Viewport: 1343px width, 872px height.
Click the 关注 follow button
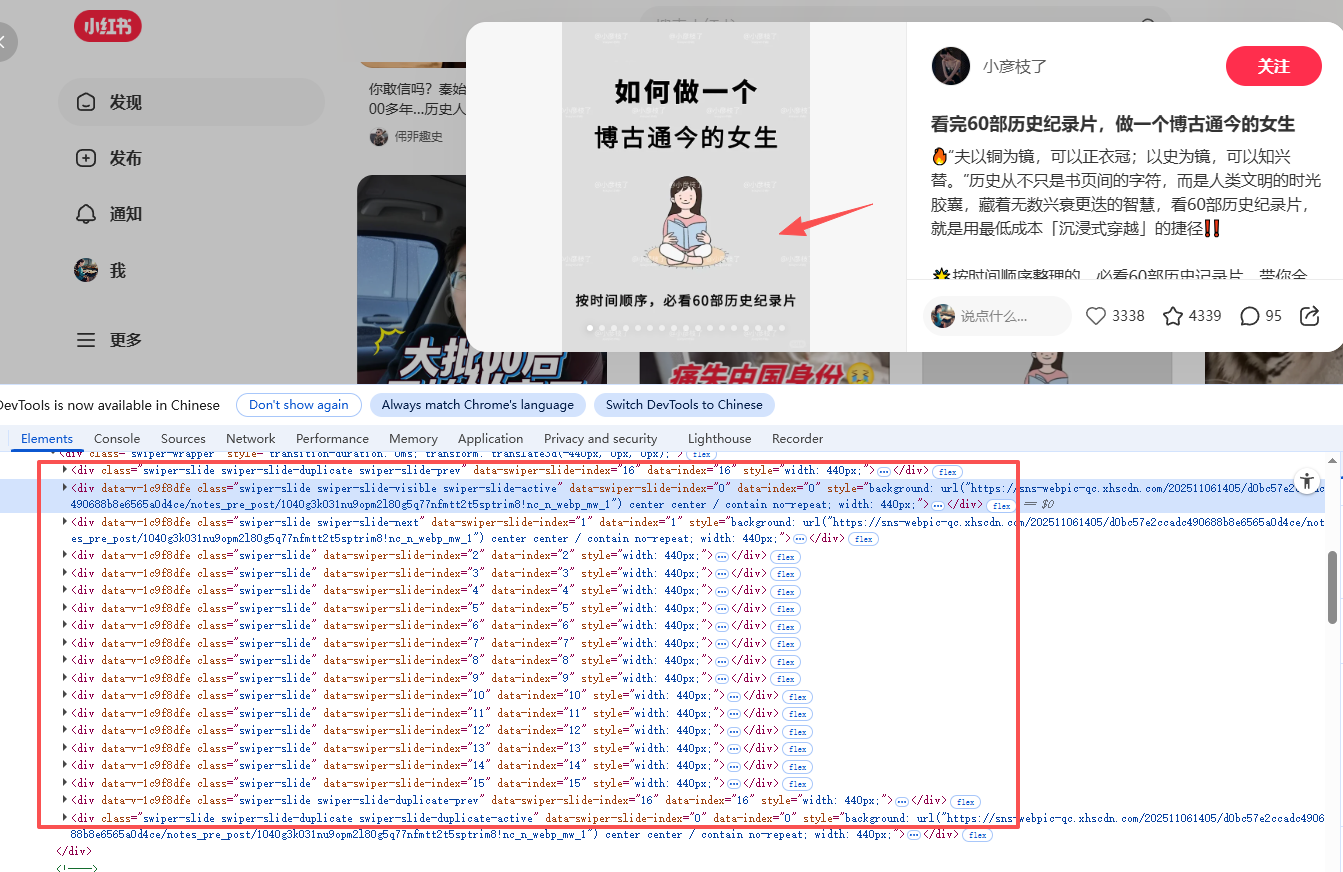point(1273,66)
